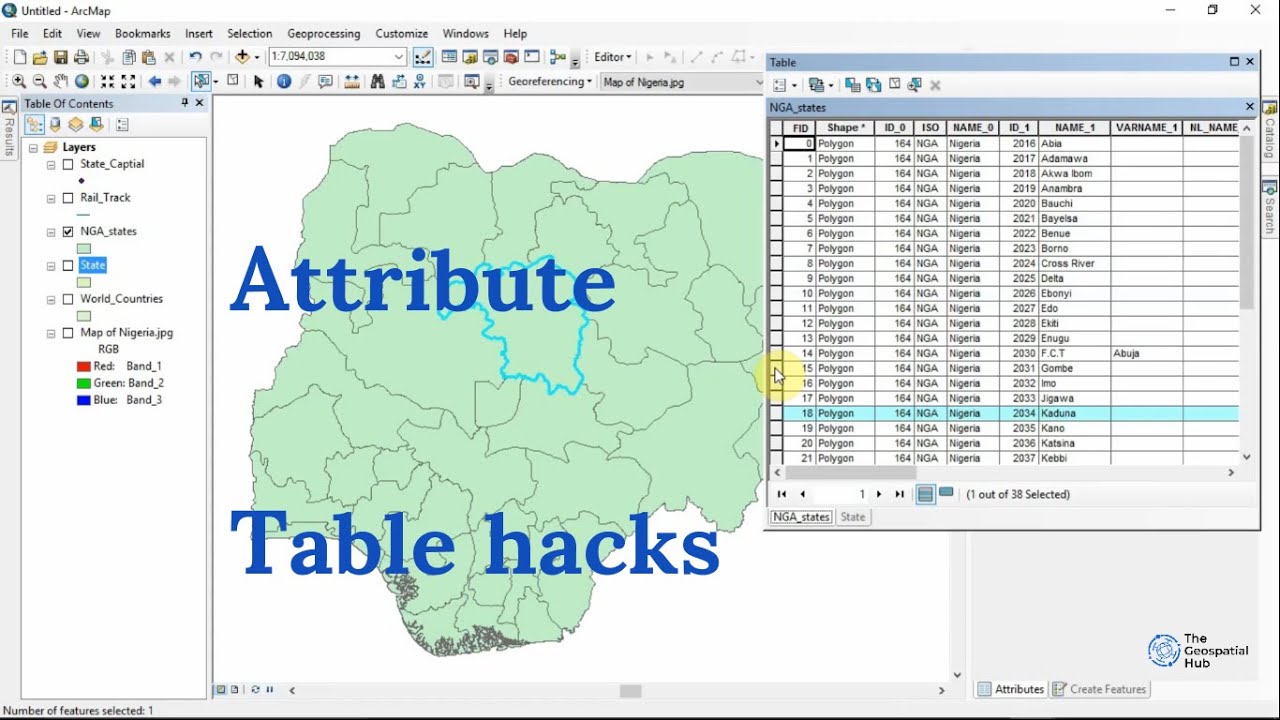The image size is (1280, 720).
Task: Collapse the Map of Nigeria.jpg layer legend
Action: (x=51, y=333)
